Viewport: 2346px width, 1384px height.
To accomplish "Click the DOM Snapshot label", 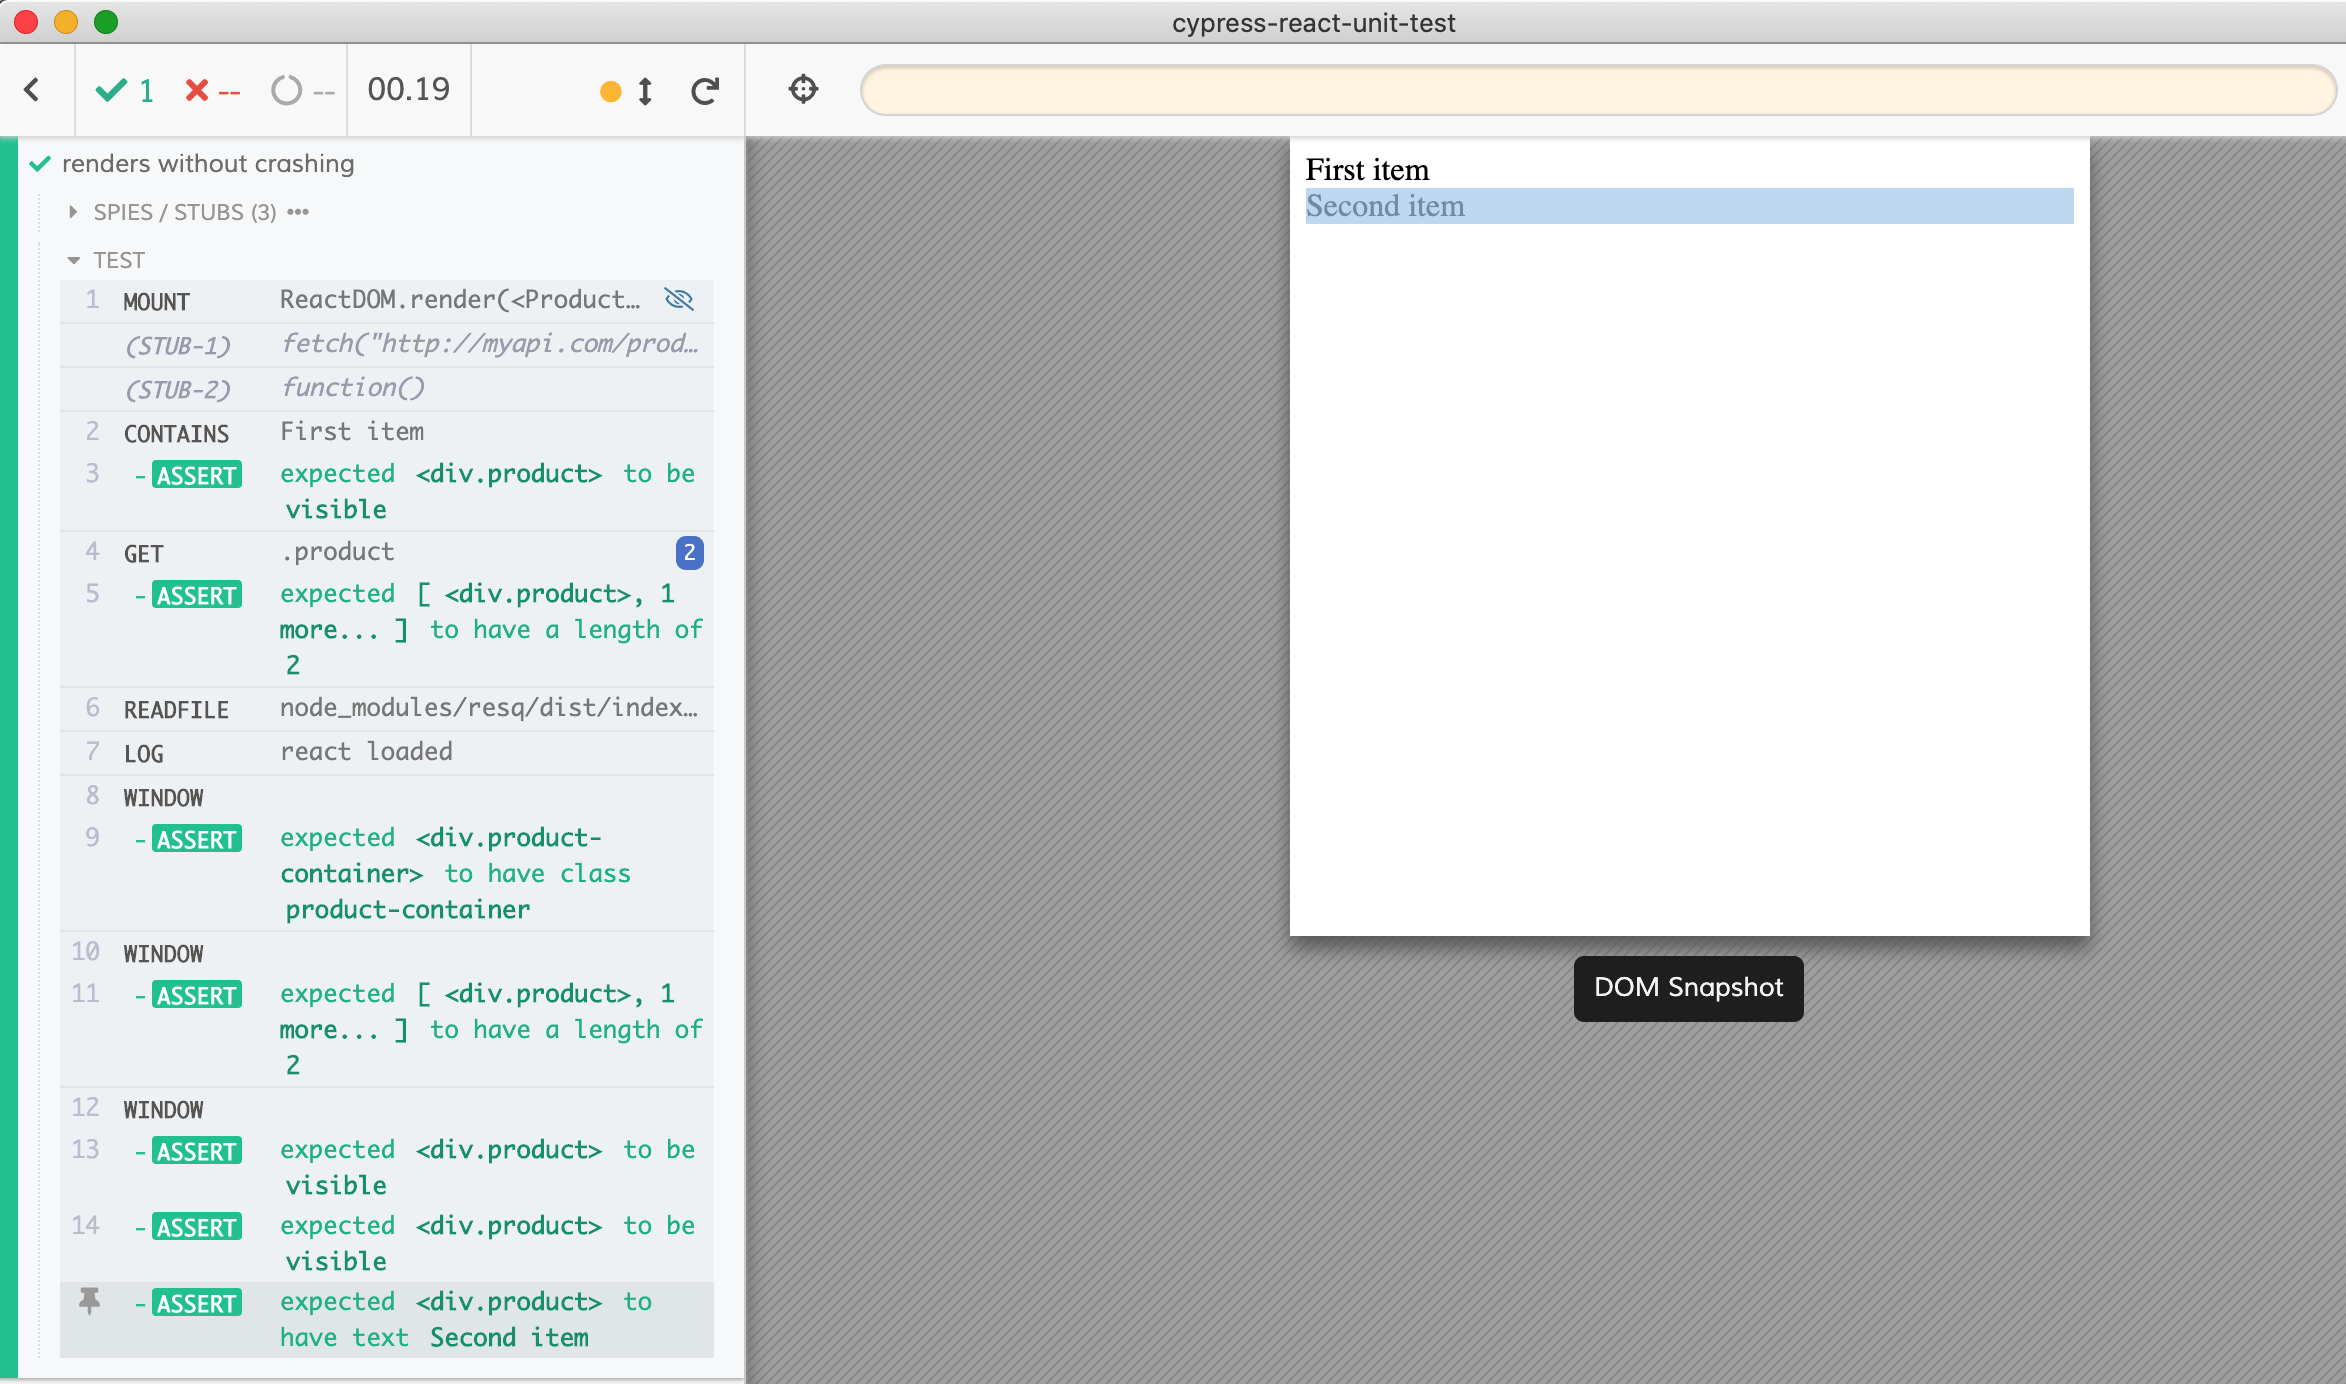I will point(1688,988).
